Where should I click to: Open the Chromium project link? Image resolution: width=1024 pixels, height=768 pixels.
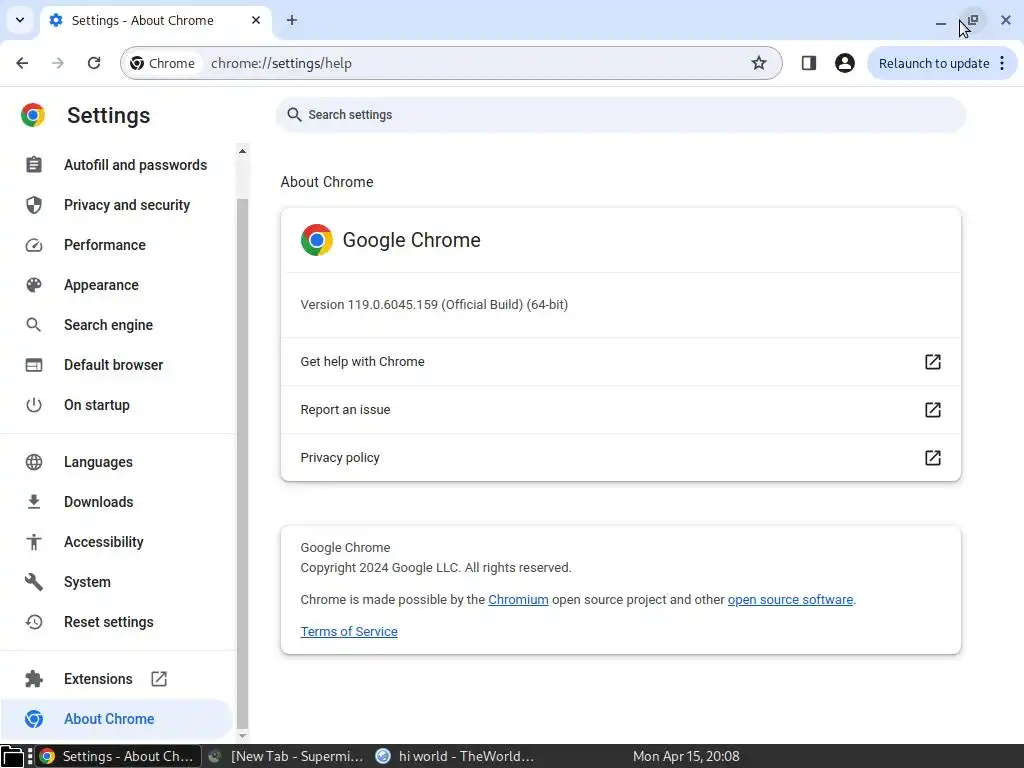coord(518,600)
